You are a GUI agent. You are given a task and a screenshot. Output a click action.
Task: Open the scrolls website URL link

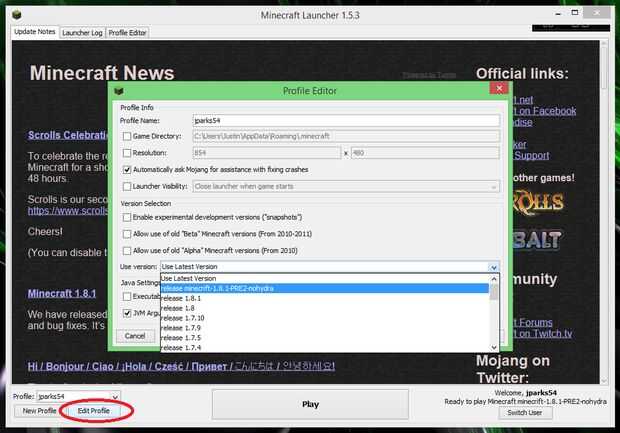pyautogui.click(x=68, y=211)
